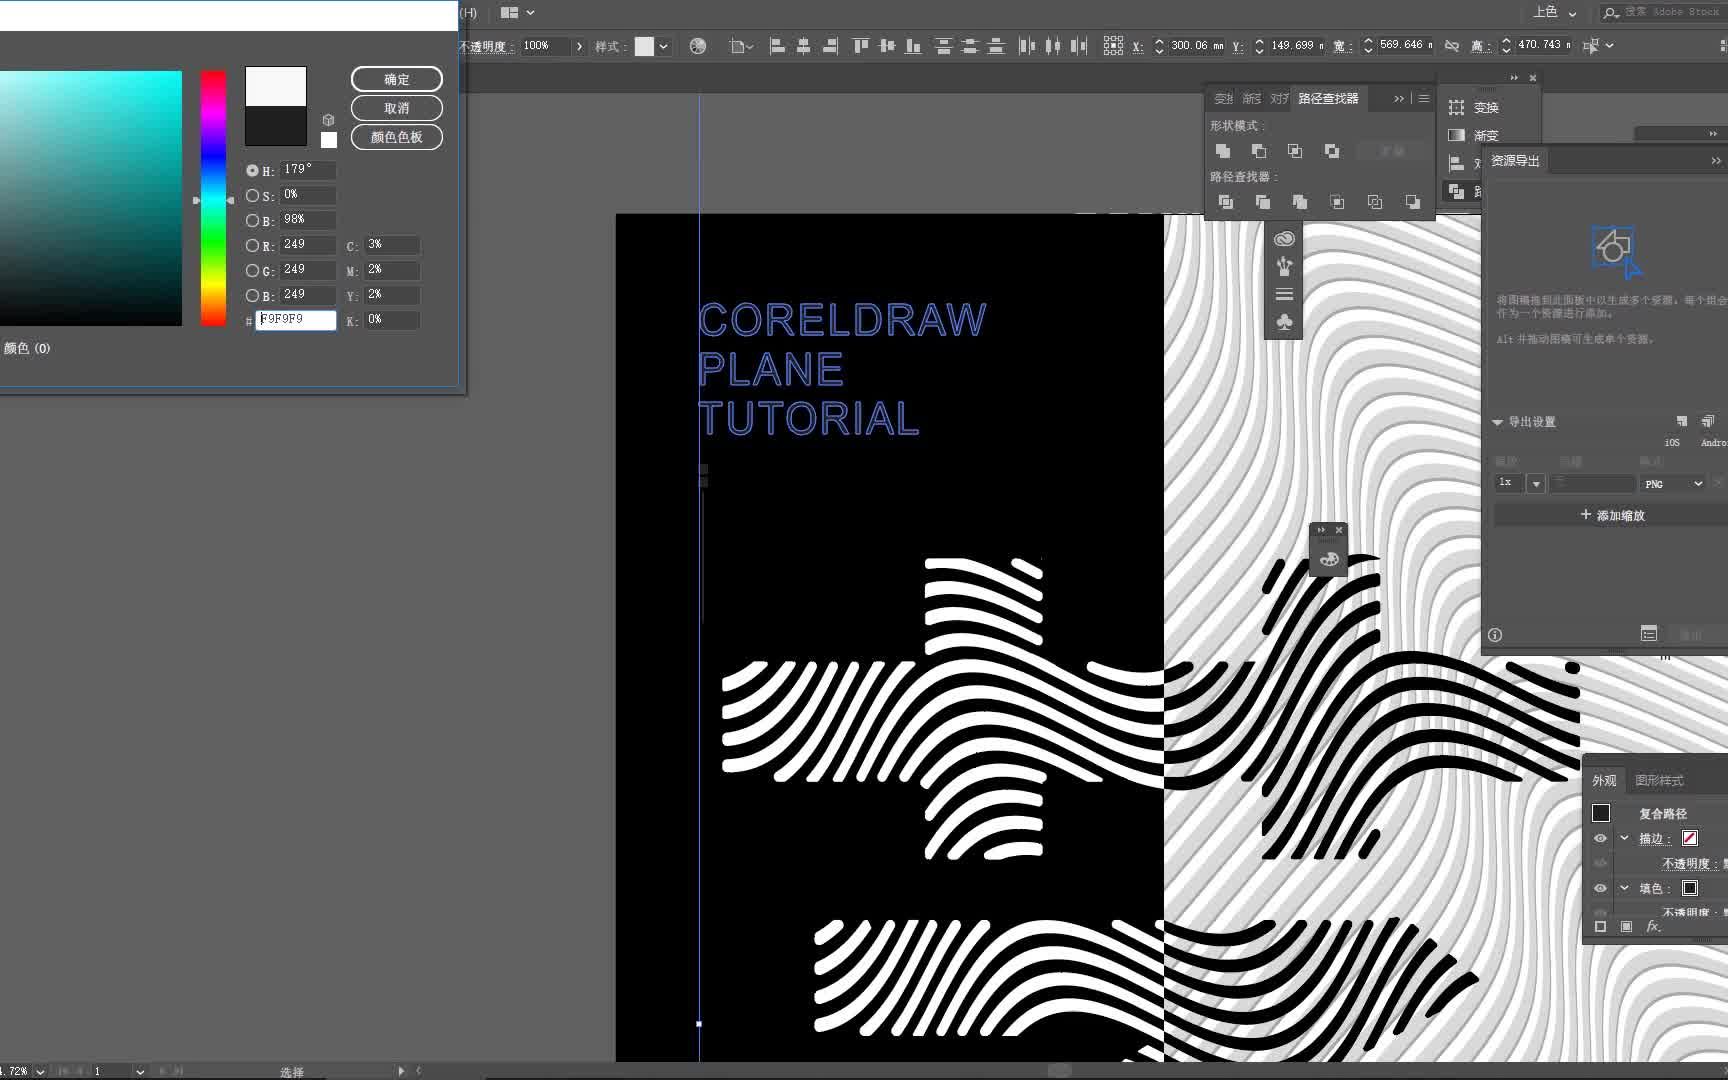
Task: Open the arrange documents layout dropdown
Action: pyautogui.click(x=517, y=13)
